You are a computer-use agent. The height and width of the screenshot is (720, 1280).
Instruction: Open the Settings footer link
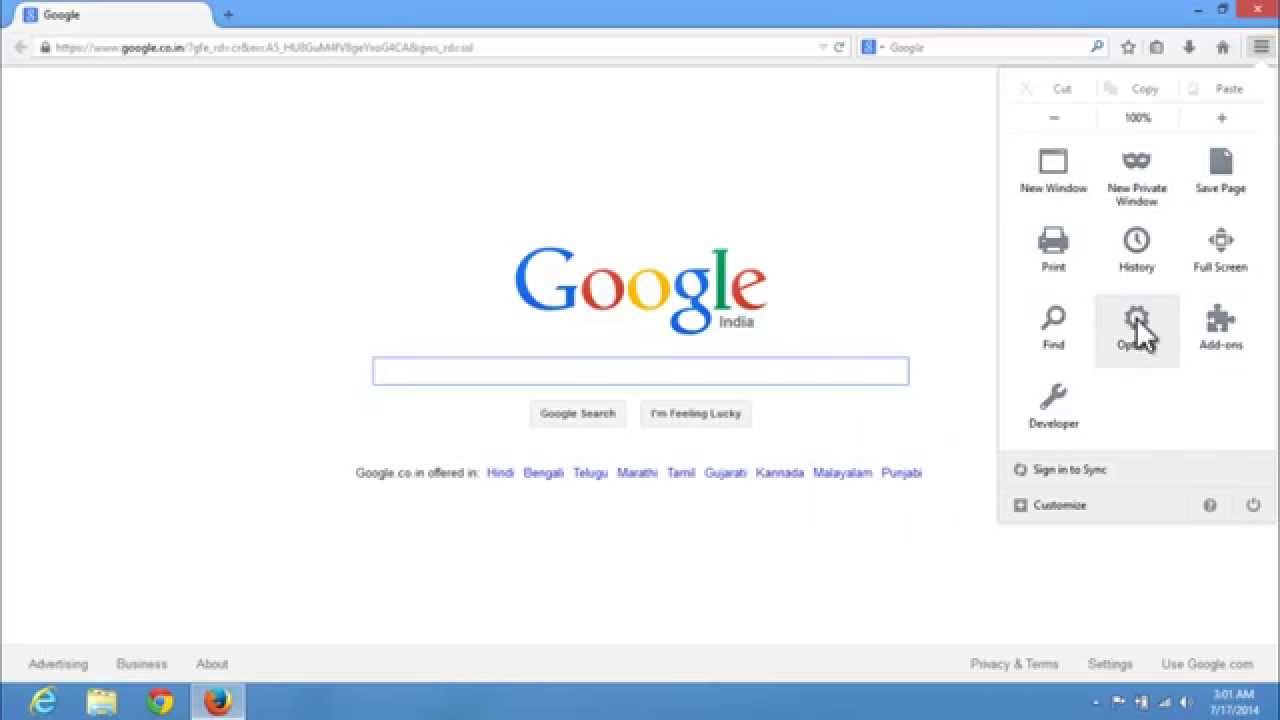click(x=1110, y=664)
